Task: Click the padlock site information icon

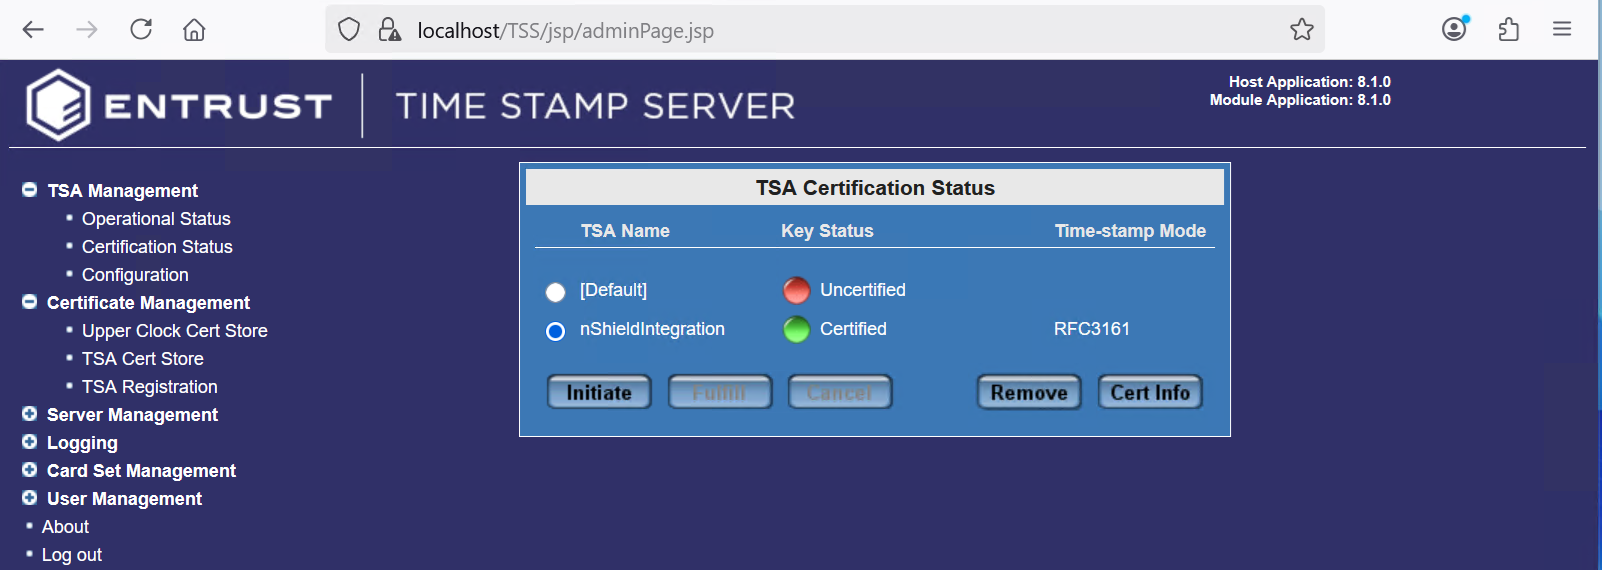Action: tap(389, 30)
